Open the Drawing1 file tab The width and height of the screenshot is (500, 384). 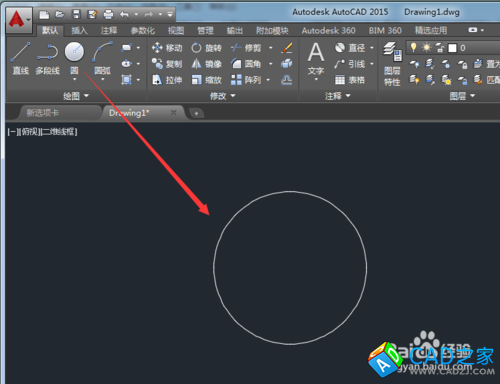(129, 113)
